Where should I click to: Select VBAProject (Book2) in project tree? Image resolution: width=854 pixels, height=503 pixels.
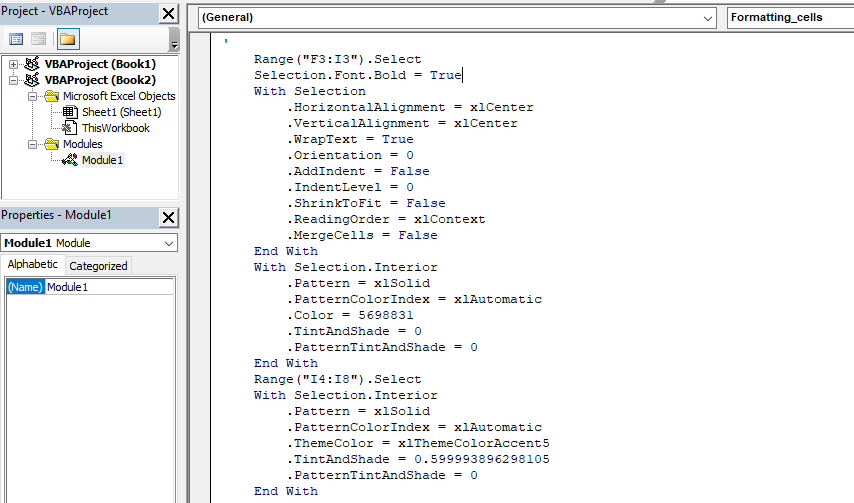(x=100, y=80)
